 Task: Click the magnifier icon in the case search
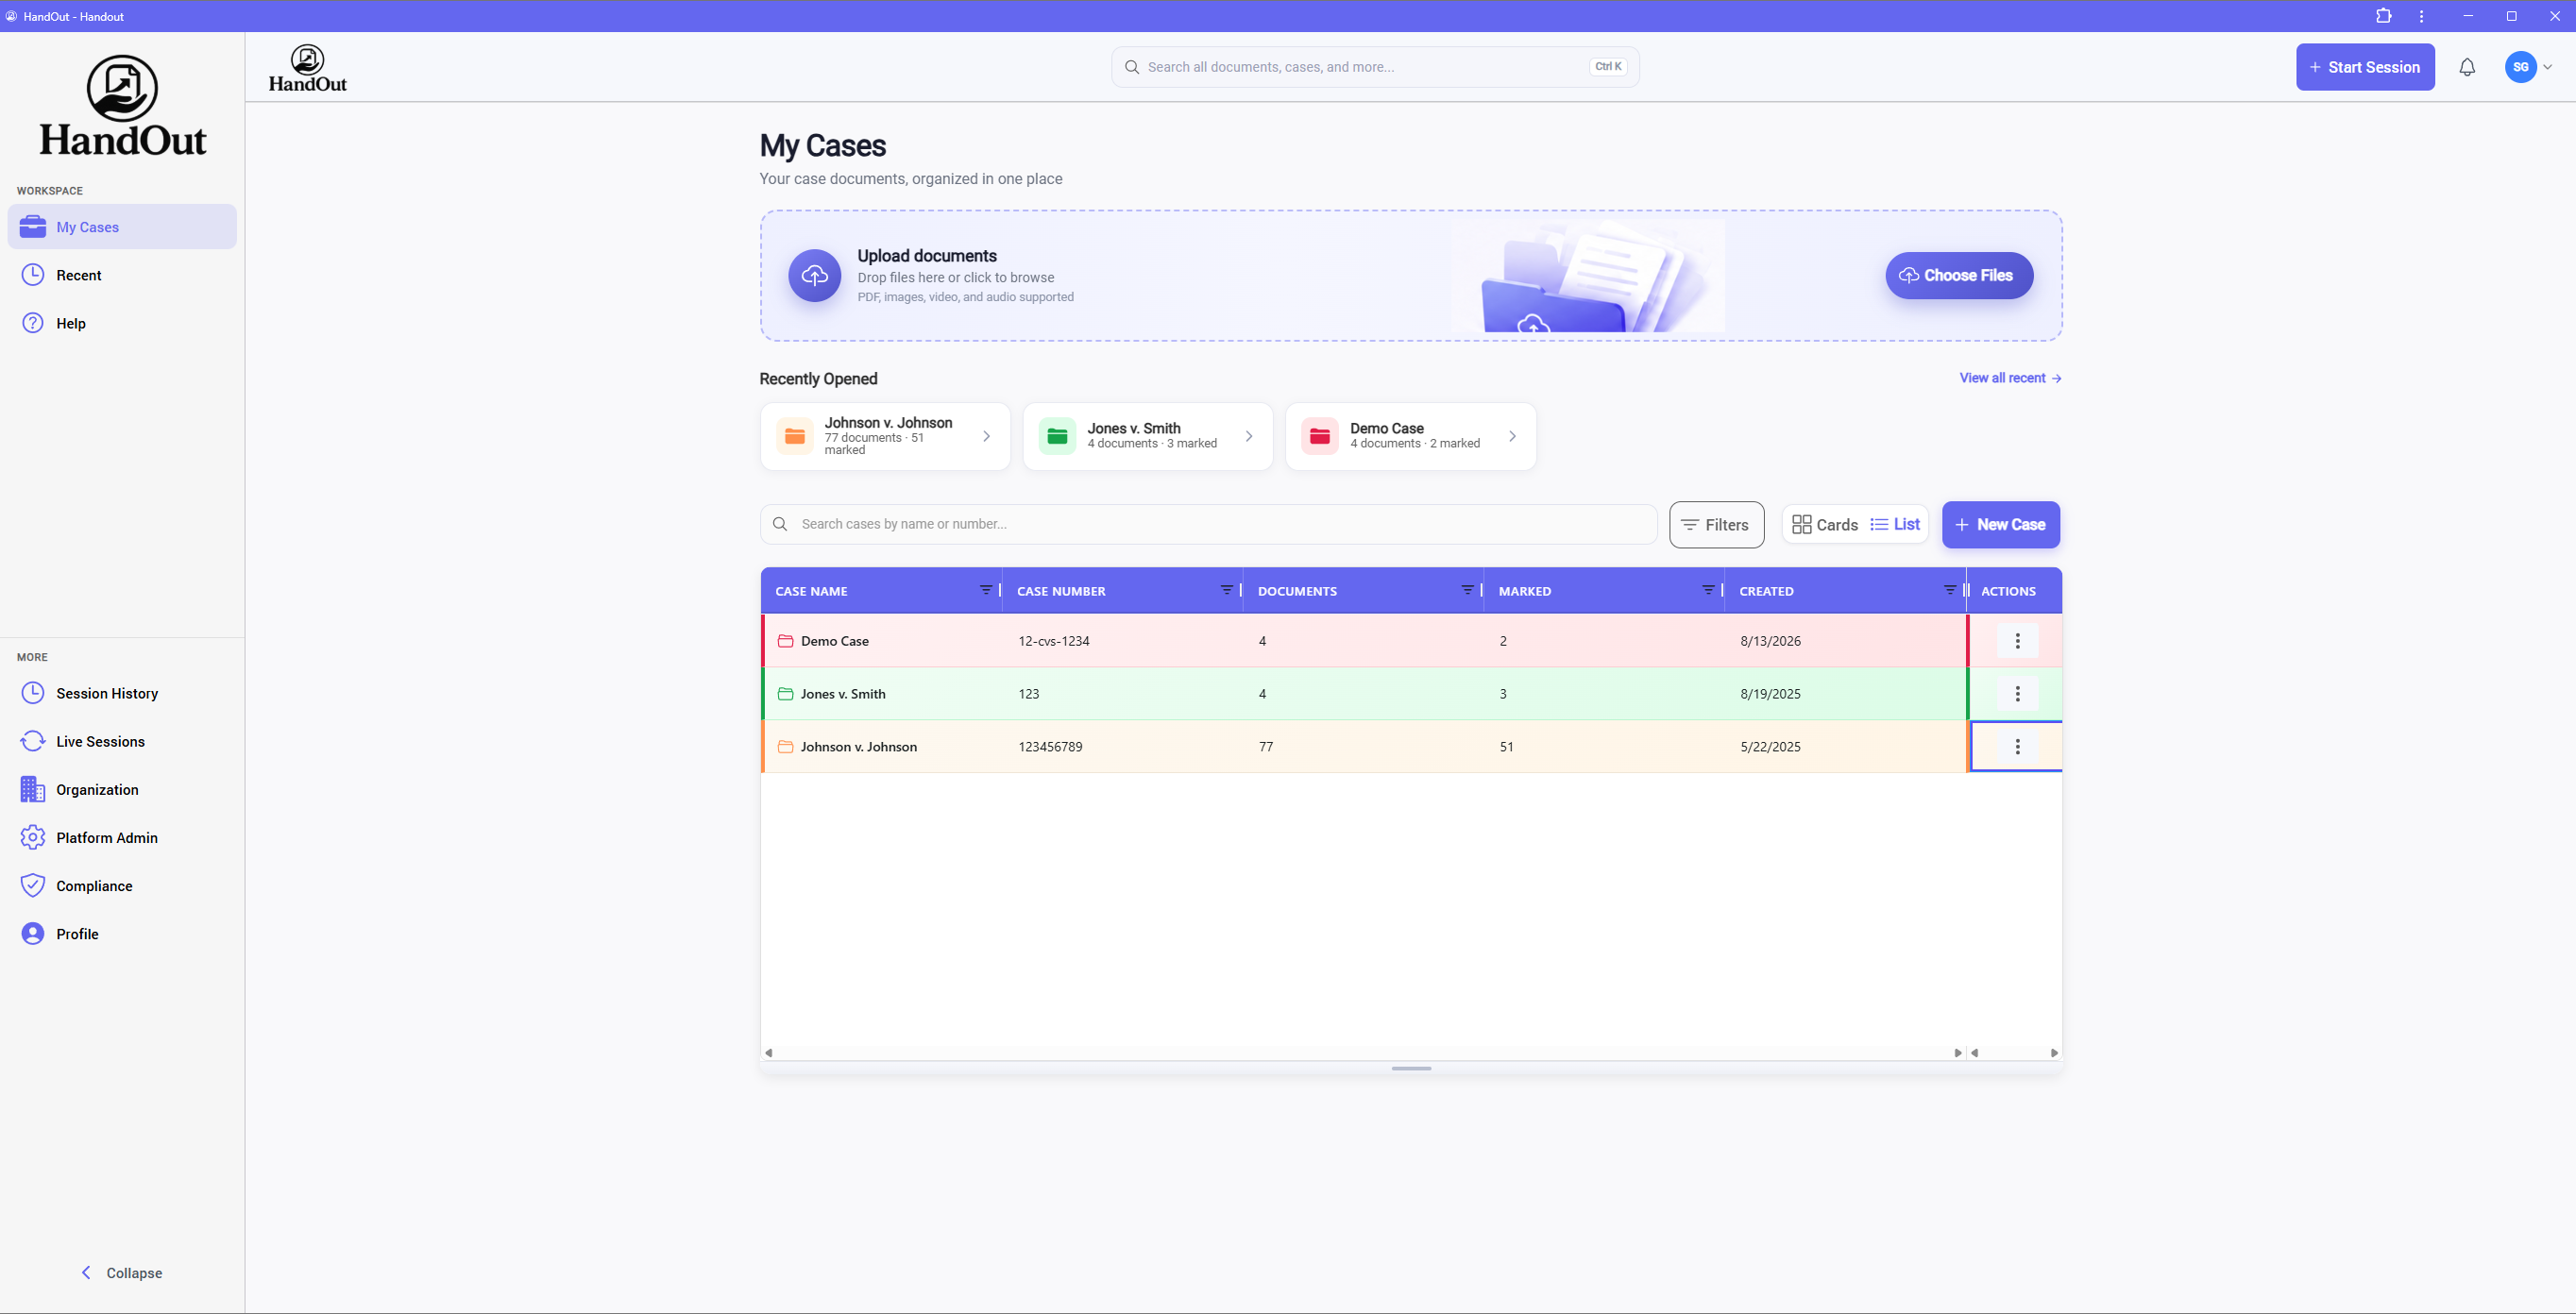[x=780, y=524]
